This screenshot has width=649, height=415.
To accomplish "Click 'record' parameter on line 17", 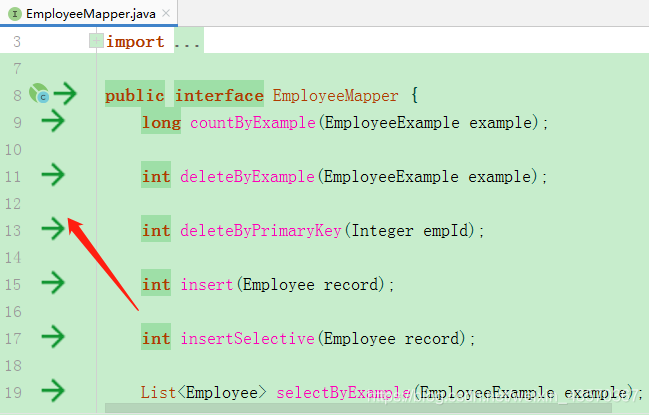I will tap(432, 338).
